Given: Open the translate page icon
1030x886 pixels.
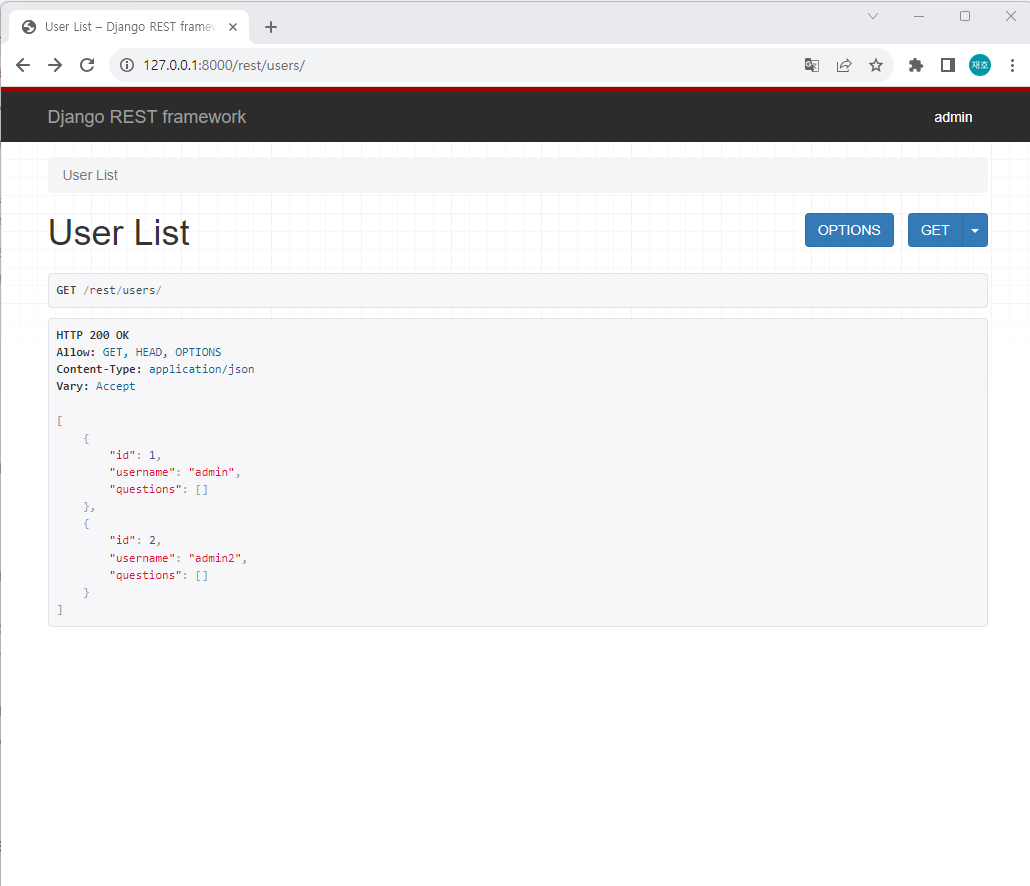Looking at the screenshot, I should (812, 65).
